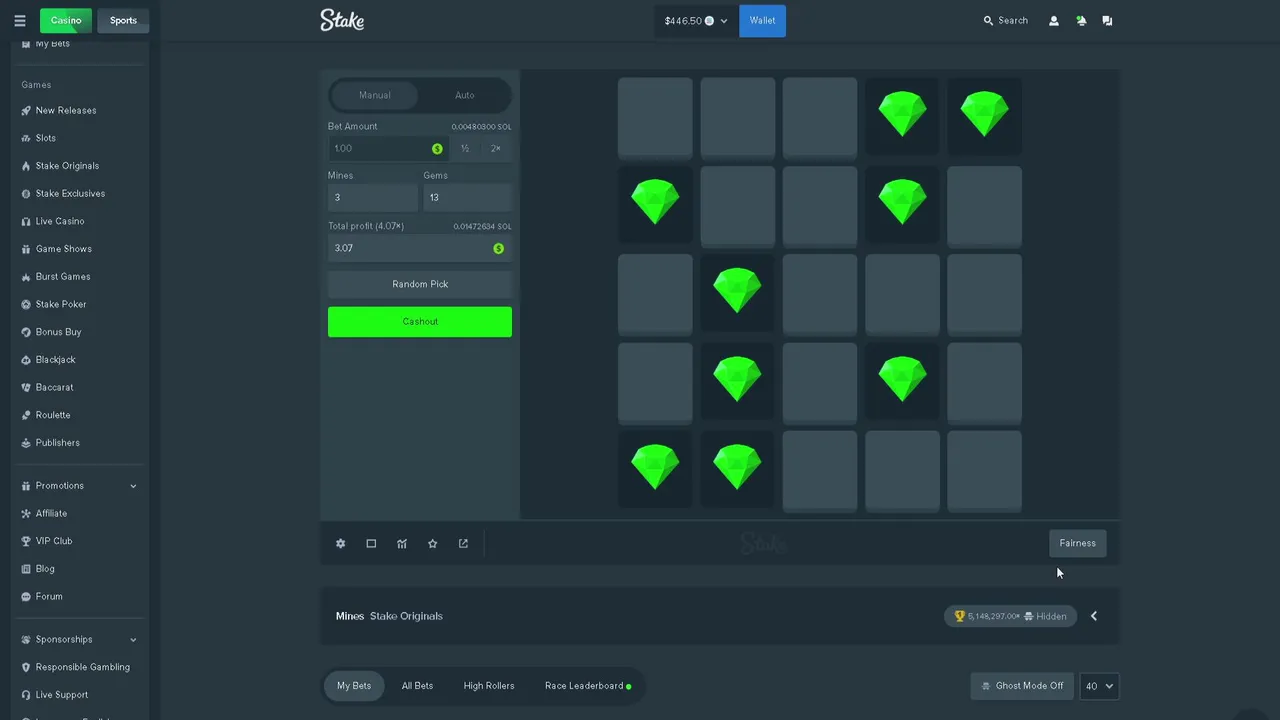Switch to Auto betting mode
This screenshot has height=720, width=1280.
(465, 95)
